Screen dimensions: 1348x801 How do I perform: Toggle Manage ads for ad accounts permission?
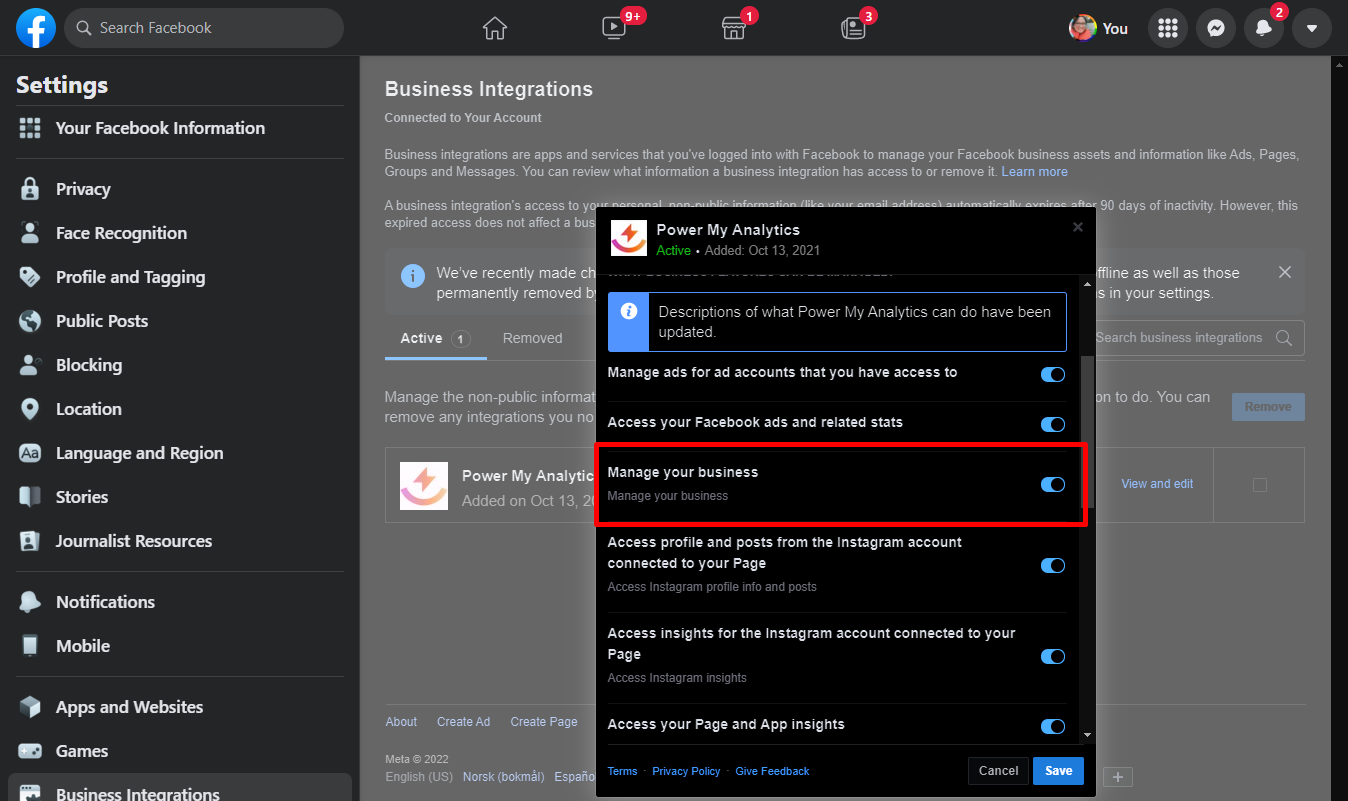point(1052,374)
